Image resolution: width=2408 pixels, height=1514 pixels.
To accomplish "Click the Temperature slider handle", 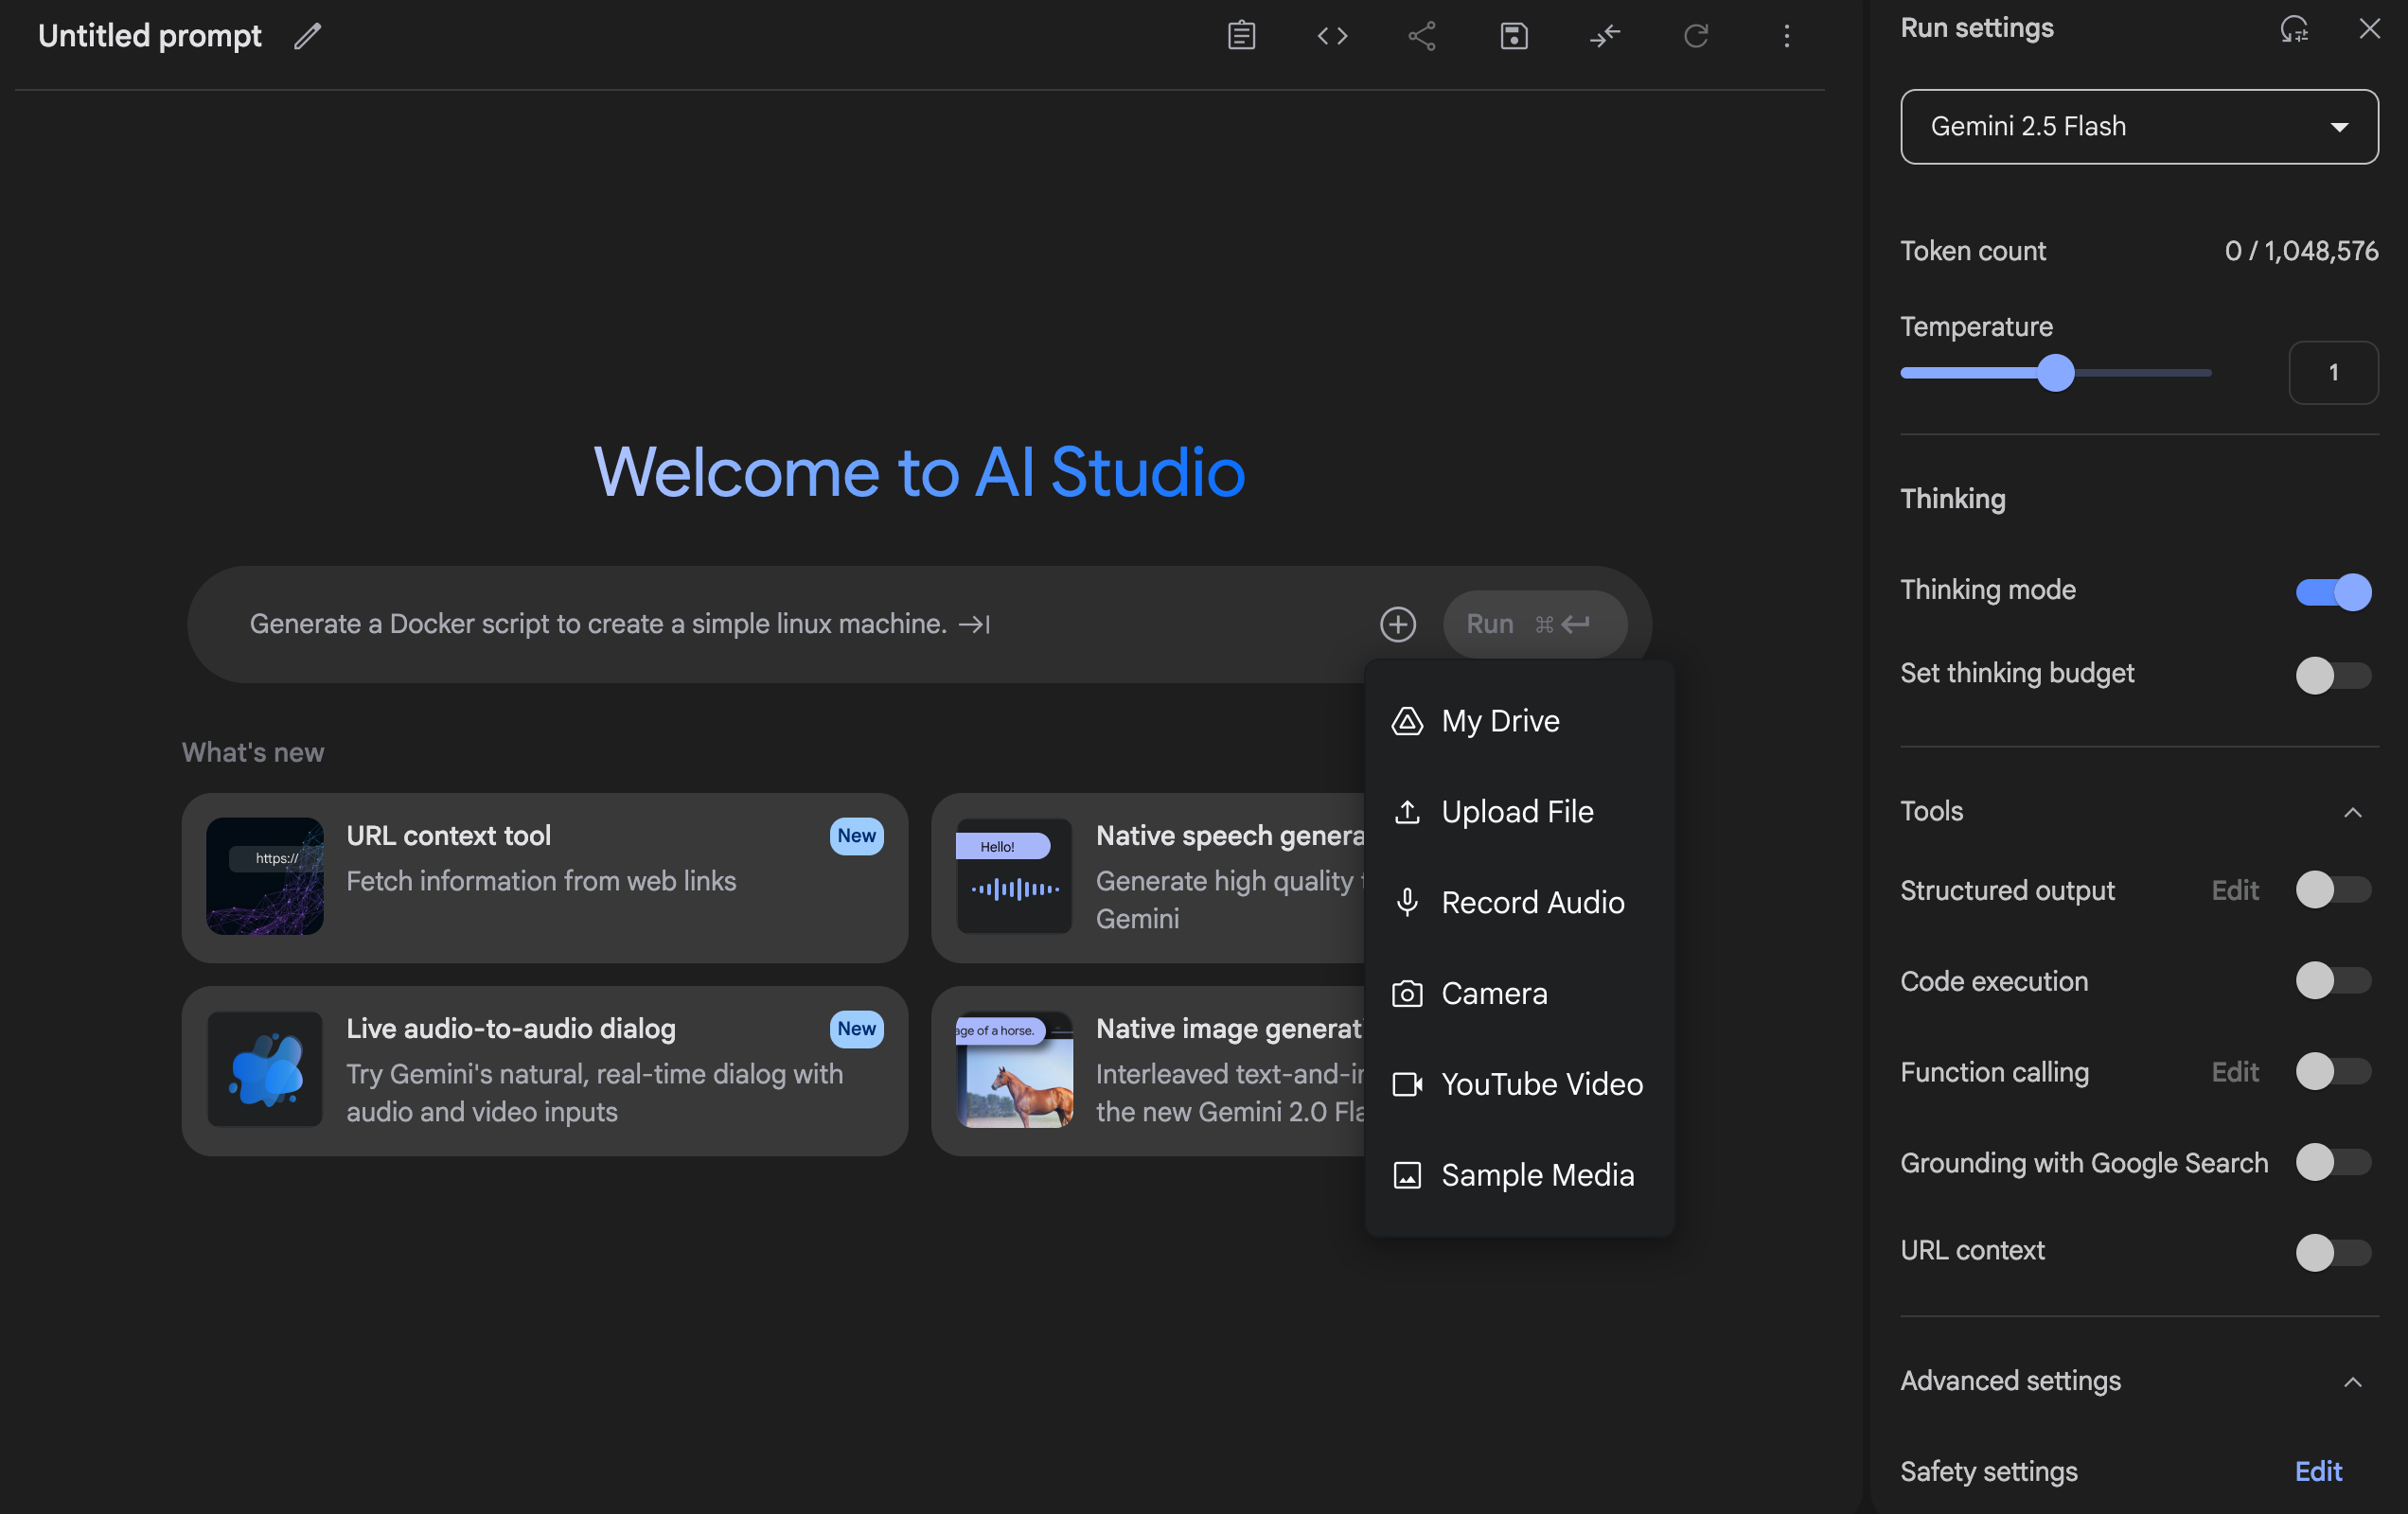I will coord(2056,373).
